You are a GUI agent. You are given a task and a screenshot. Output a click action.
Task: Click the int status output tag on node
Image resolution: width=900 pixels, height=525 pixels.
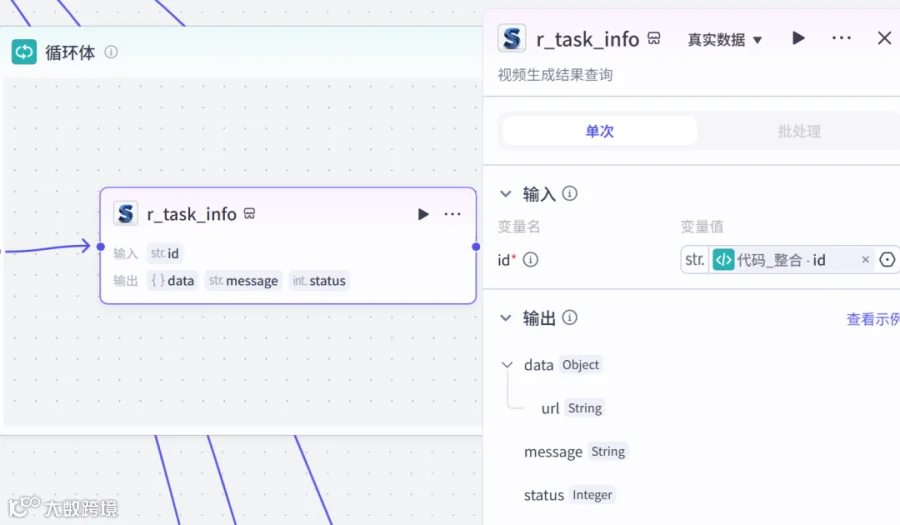pyautogui.click(x=319, y=281)
